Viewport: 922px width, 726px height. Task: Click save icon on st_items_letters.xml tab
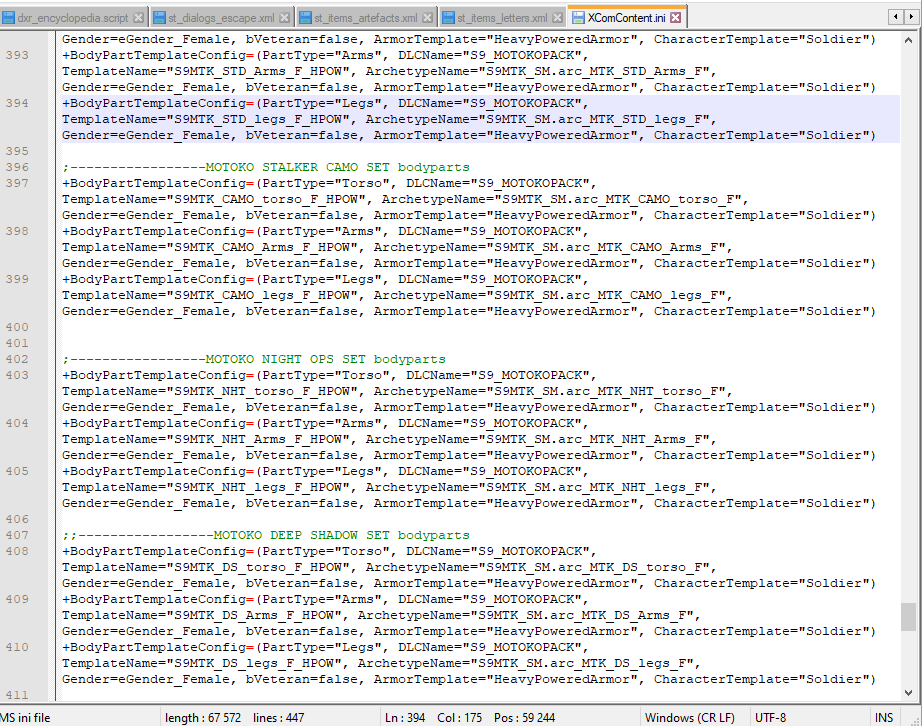point(448,18)
